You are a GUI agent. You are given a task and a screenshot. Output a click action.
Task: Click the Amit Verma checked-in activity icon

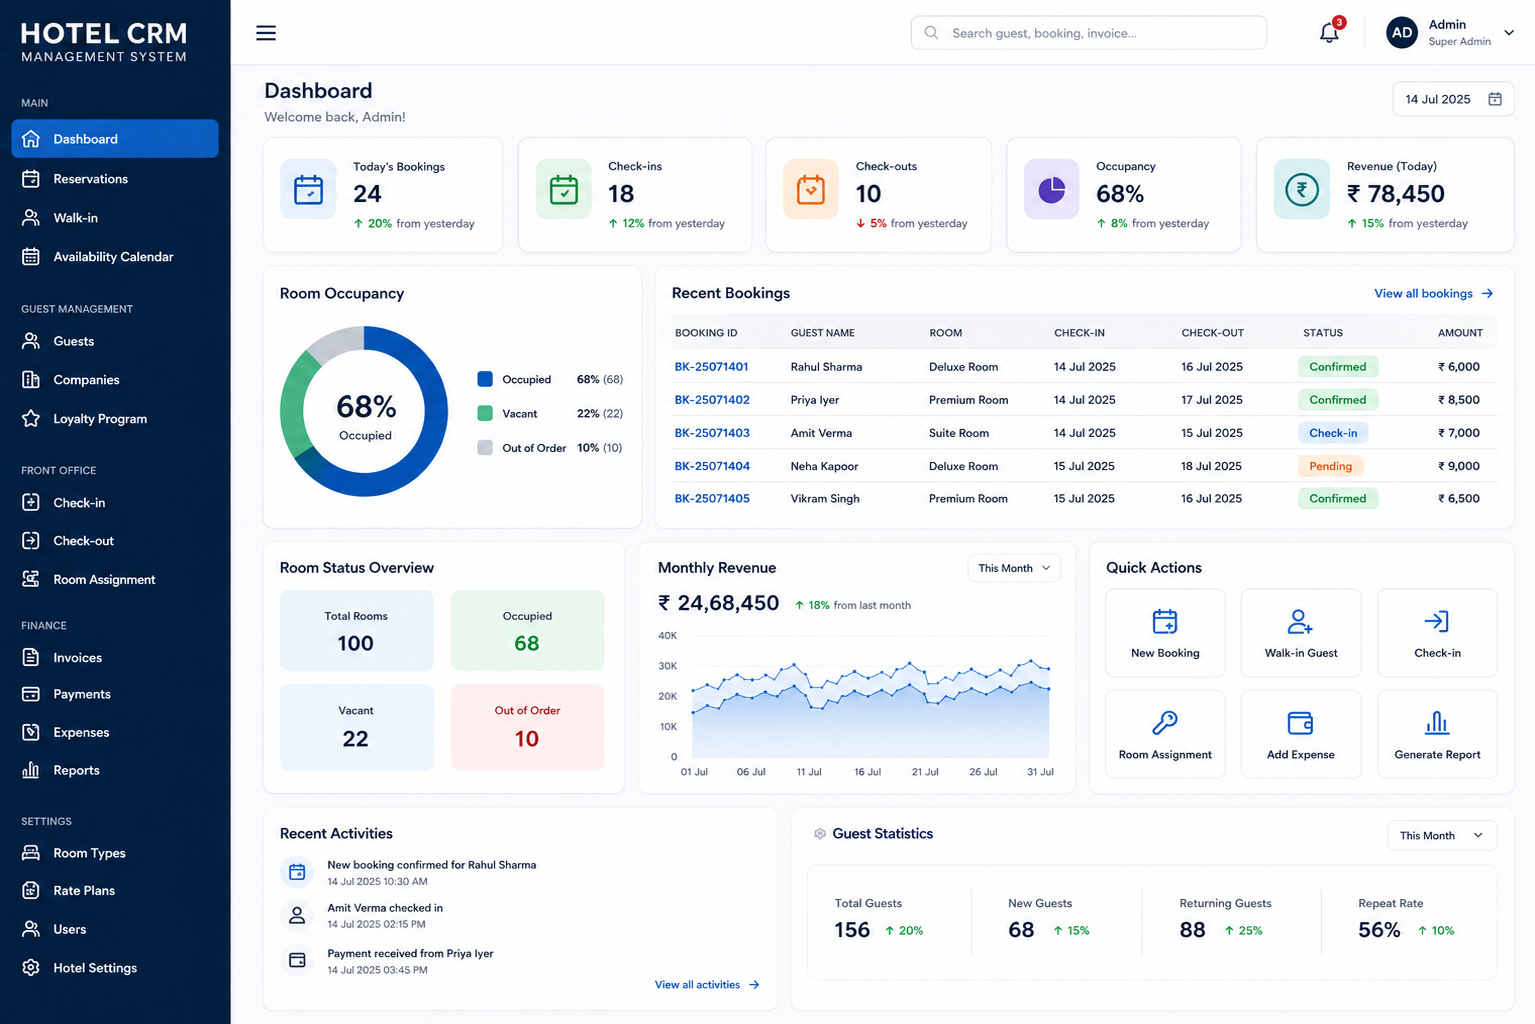[297, 915]
